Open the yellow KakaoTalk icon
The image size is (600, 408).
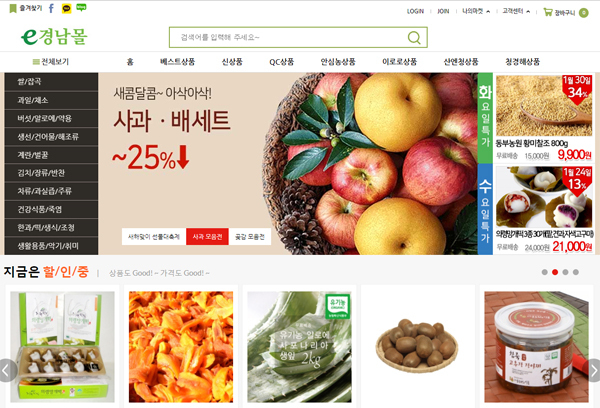coord(67,8)
